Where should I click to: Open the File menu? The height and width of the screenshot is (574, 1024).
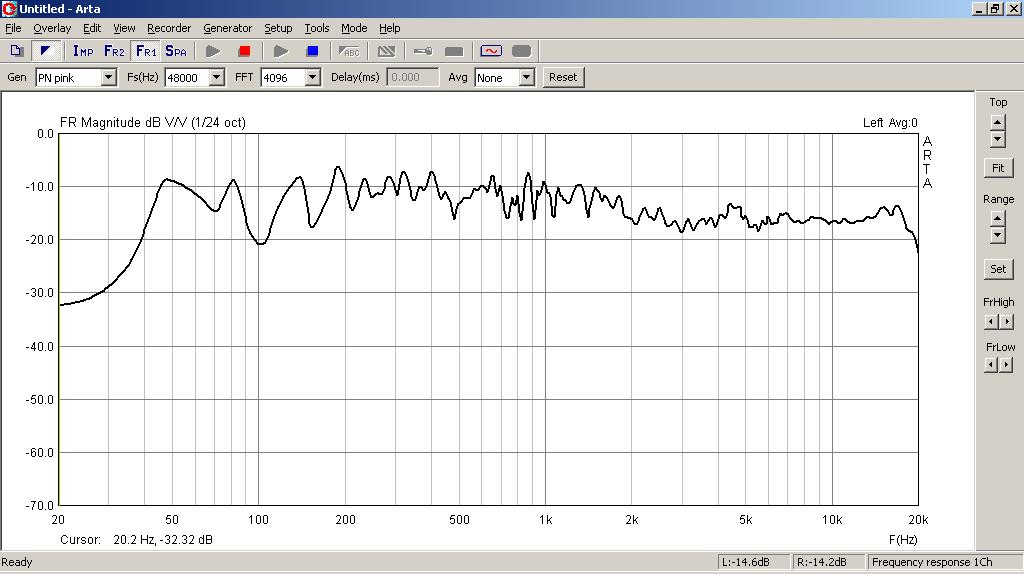pyautogui.click(x=13, y=28)
